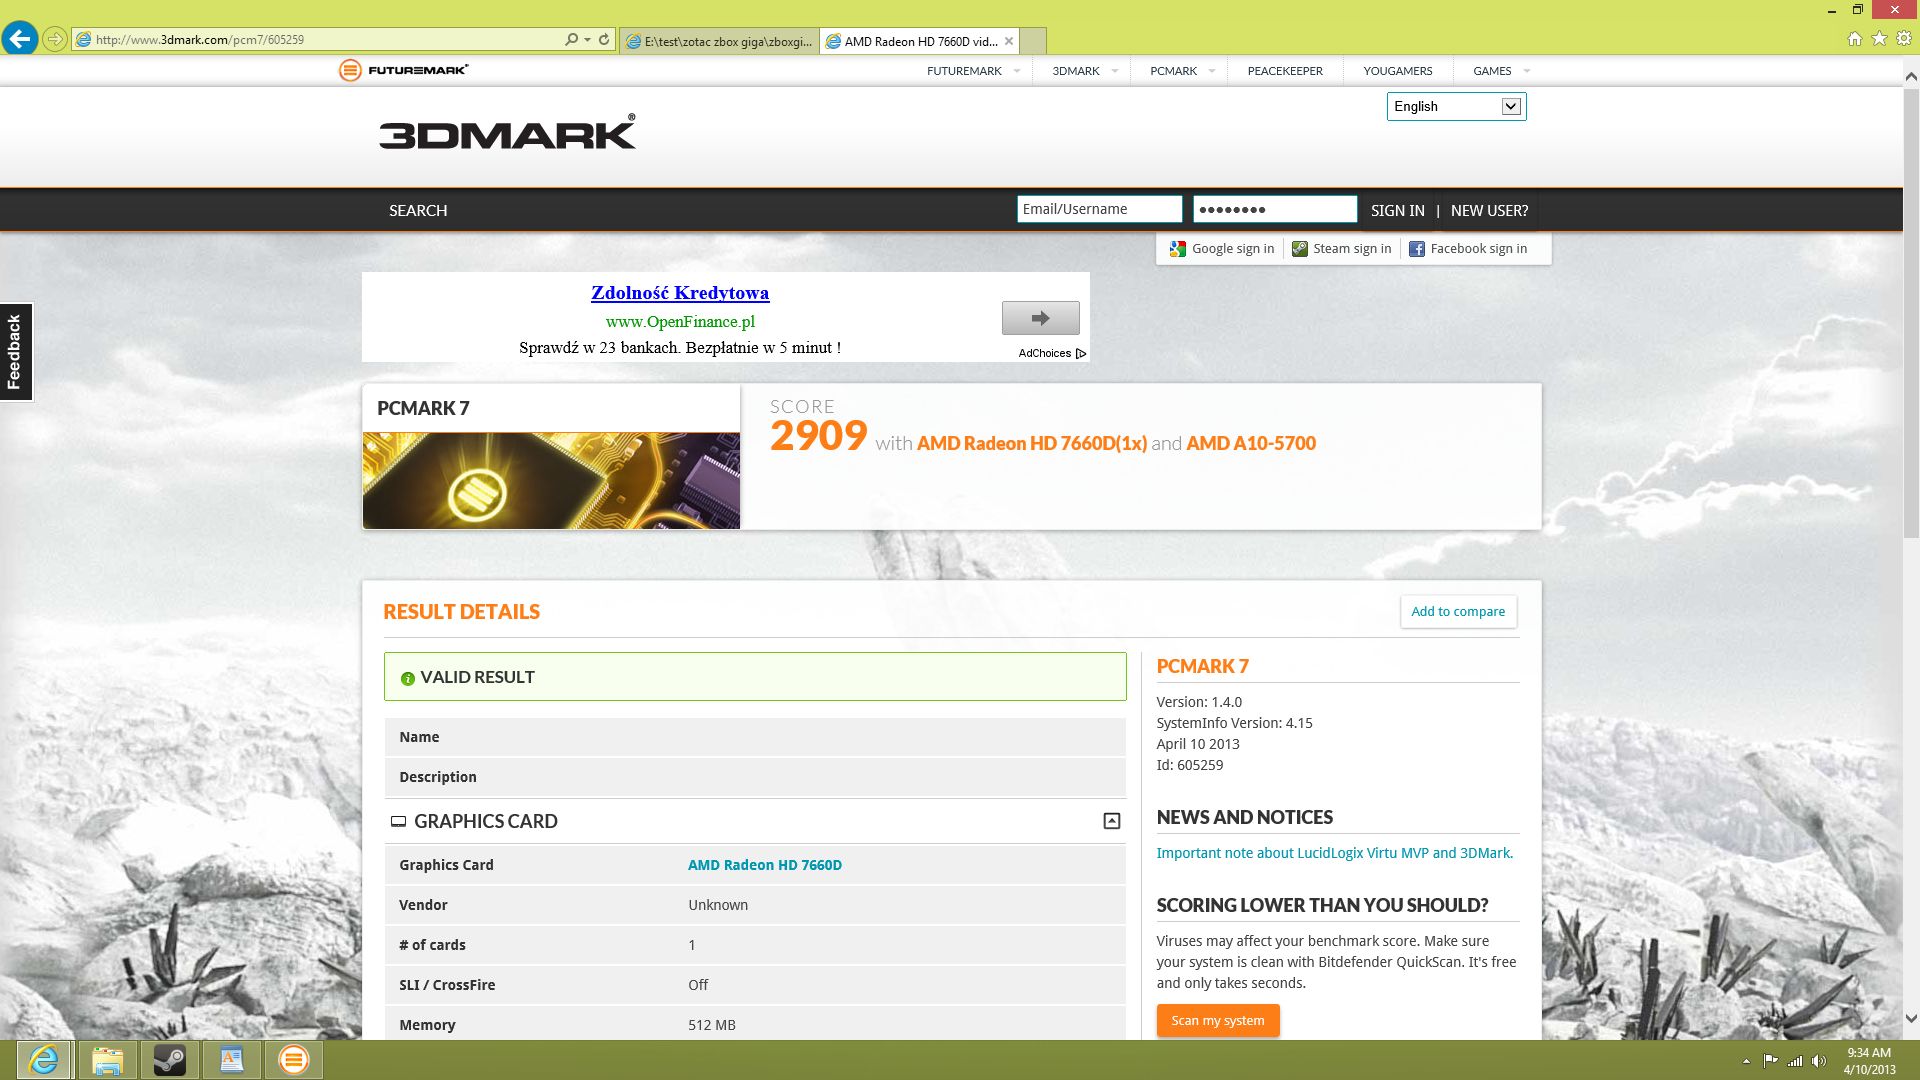Open the network signal tray icon

1795,1060
